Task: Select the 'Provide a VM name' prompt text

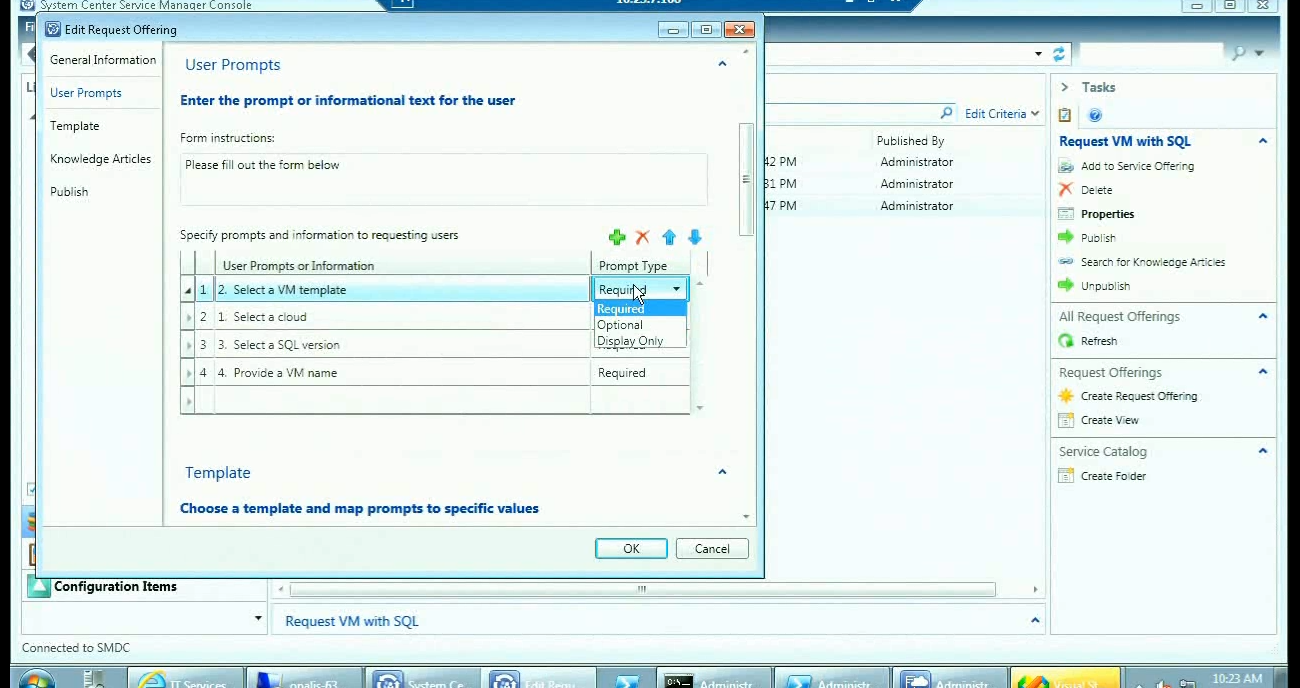Action: click(285, 373)
